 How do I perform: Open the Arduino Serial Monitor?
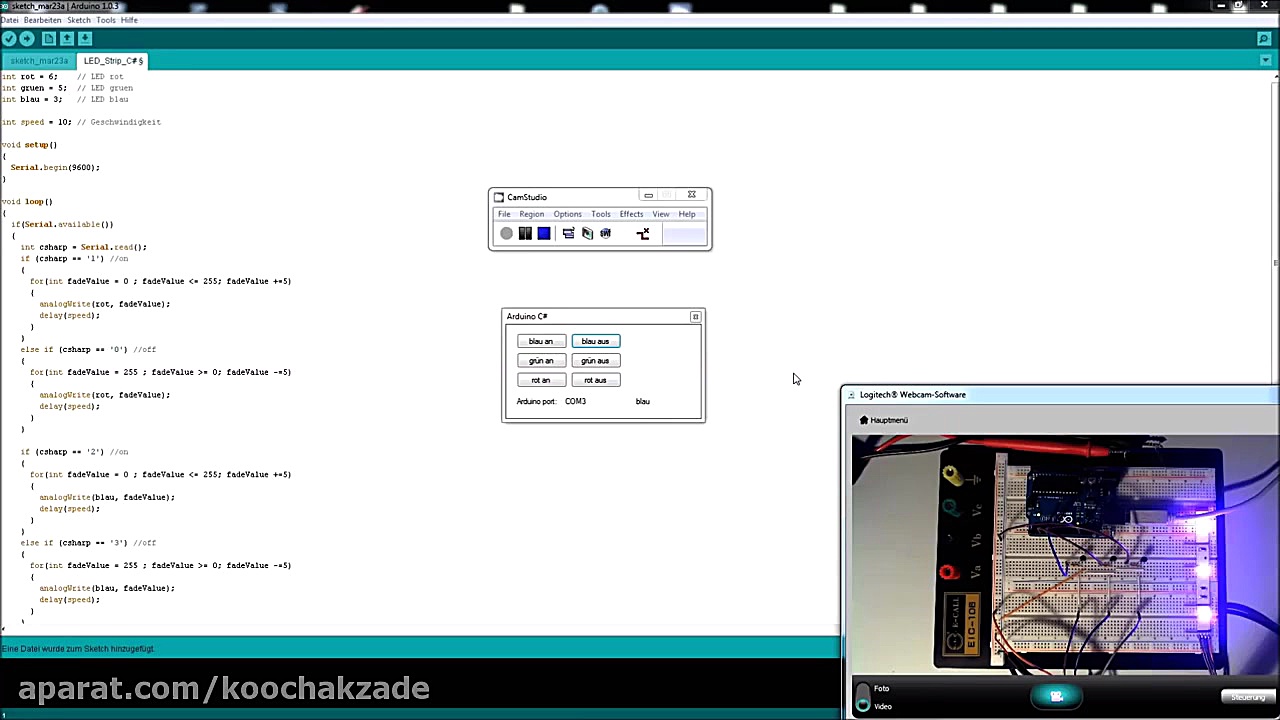pyautogui.click(x=1263, y=38)
